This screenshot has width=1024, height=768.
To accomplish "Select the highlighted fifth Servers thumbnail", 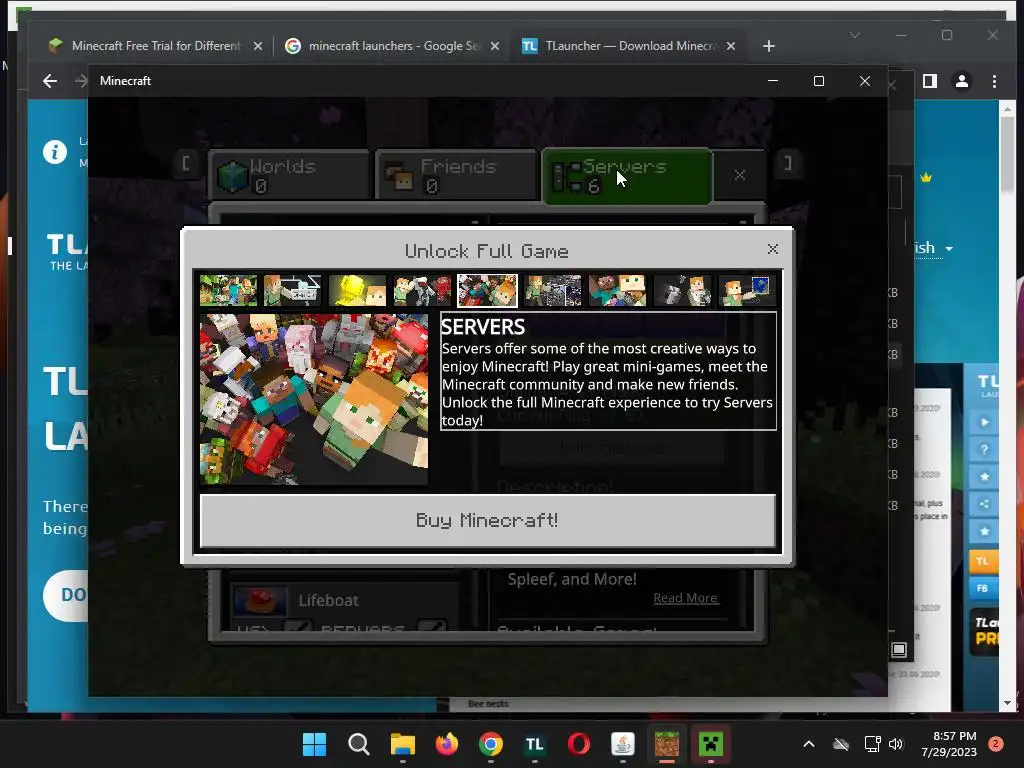I will pos(487,291).
